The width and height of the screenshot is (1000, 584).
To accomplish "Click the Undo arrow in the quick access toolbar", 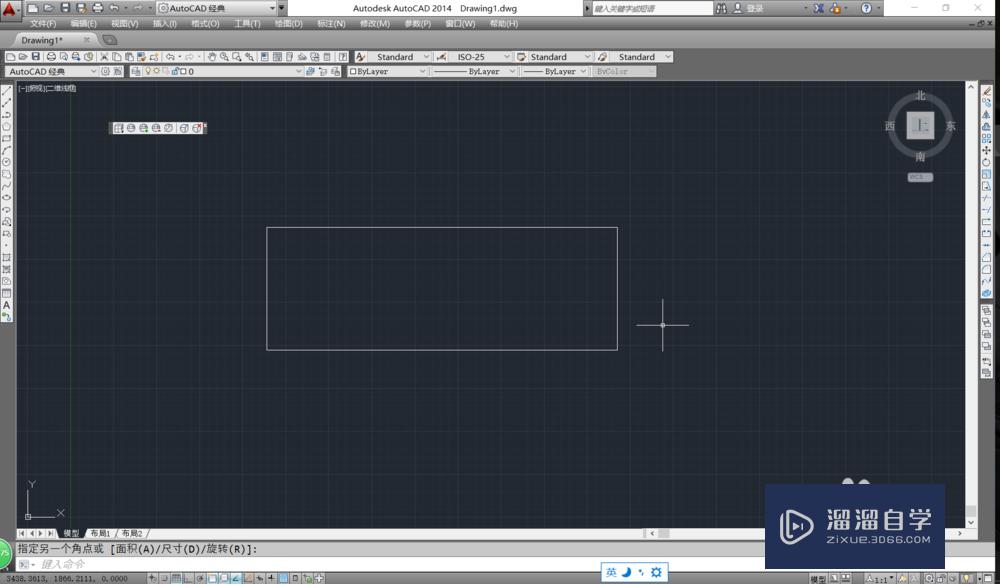I will point(114,8).
